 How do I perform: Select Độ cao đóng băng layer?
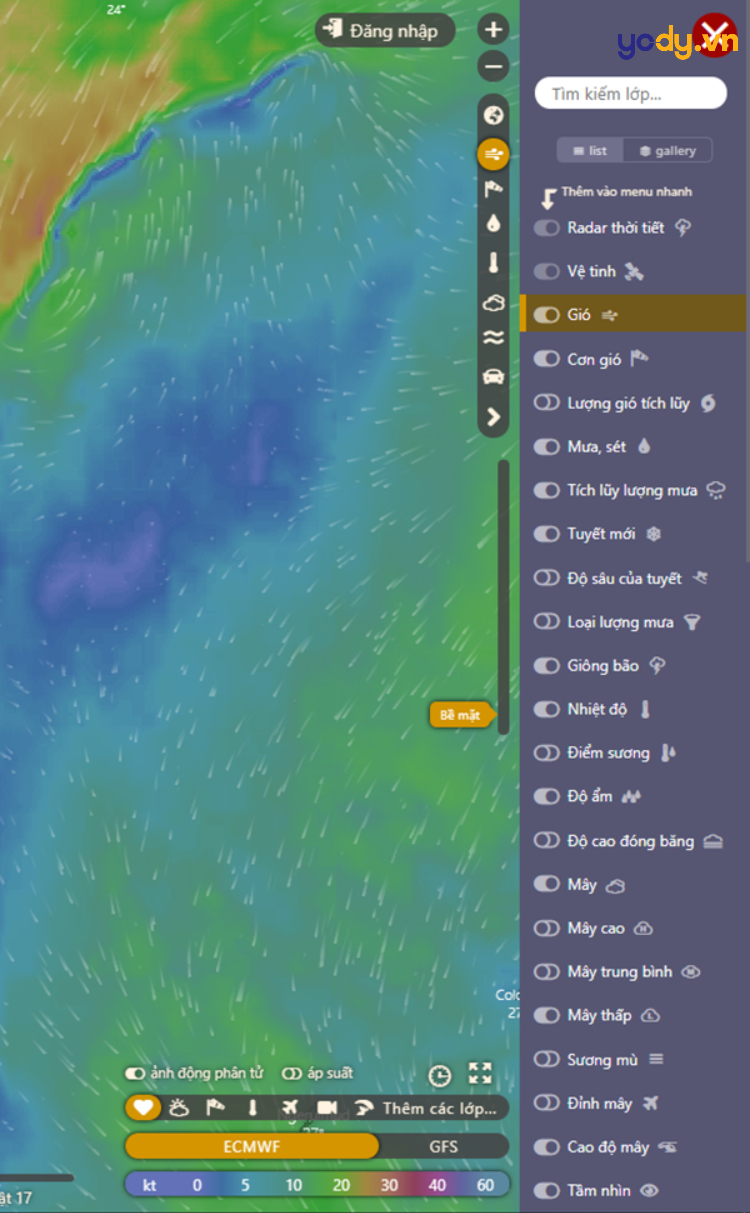coord(632,841)
